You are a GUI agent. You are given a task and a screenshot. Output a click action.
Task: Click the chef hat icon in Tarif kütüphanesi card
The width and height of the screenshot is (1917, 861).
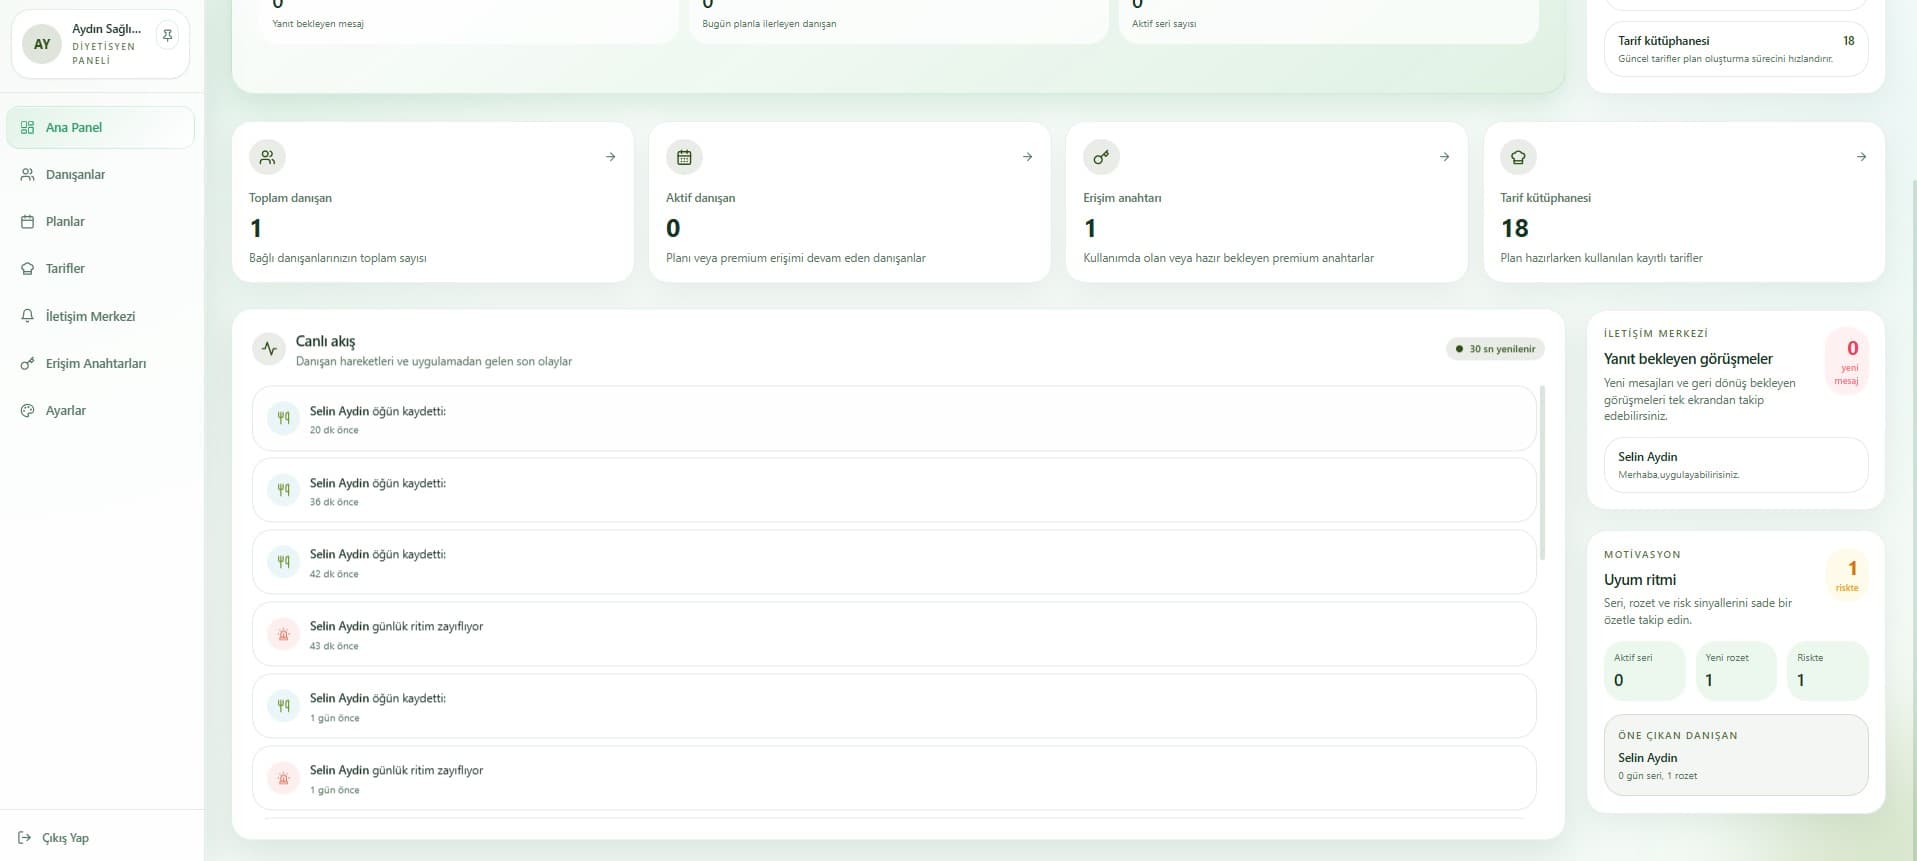click(x=1518, y=157)
